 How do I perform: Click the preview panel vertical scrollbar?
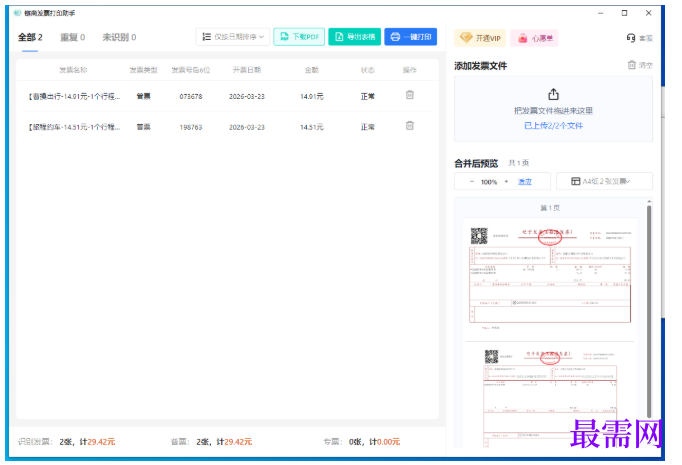click(x=649, y=309)
